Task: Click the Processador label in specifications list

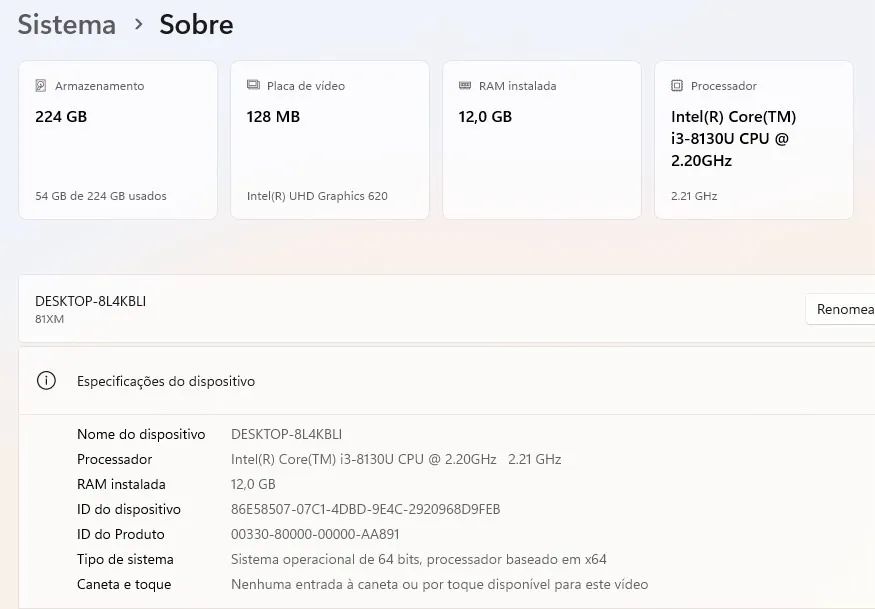Action: (114, 459)
